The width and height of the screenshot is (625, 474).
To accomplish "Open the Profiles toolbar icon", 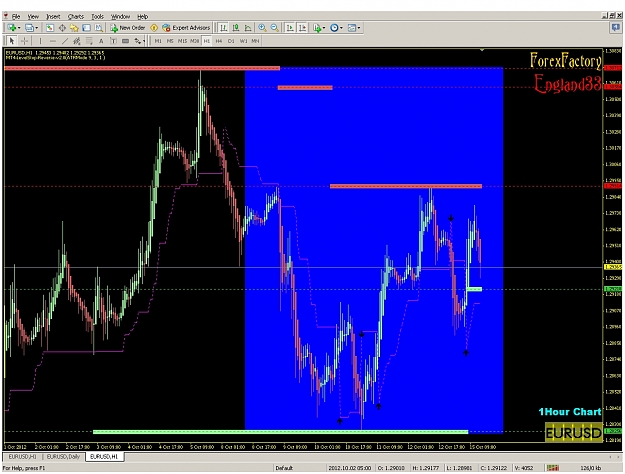I will point(29,28).
